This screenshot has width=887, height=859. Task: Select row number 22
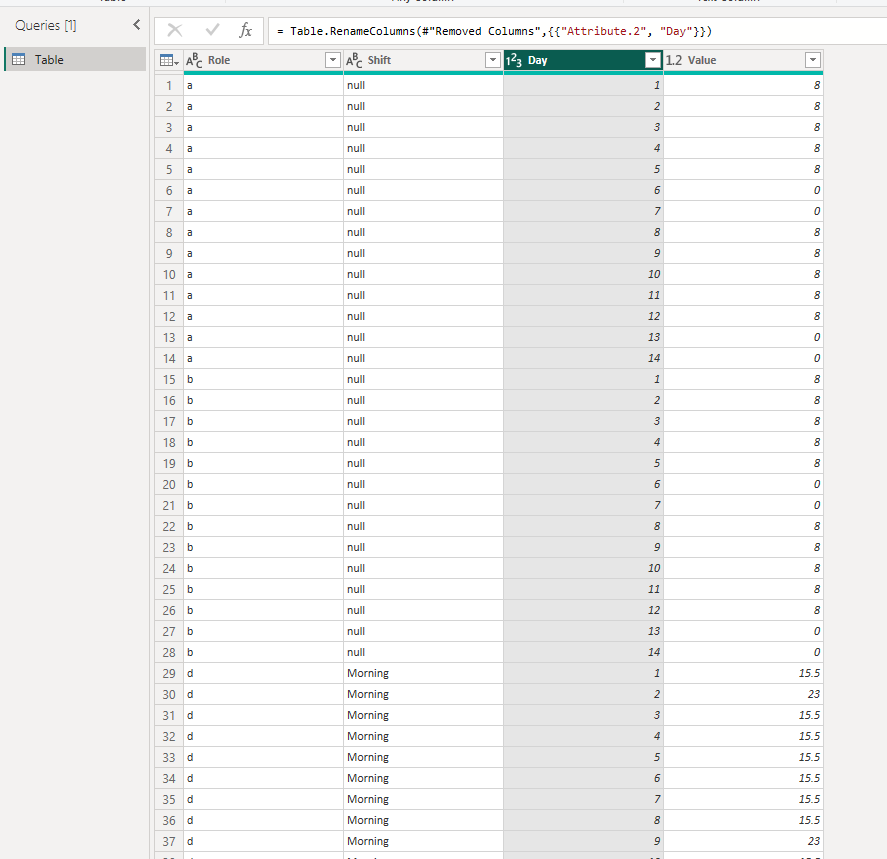tap(169, 526)
